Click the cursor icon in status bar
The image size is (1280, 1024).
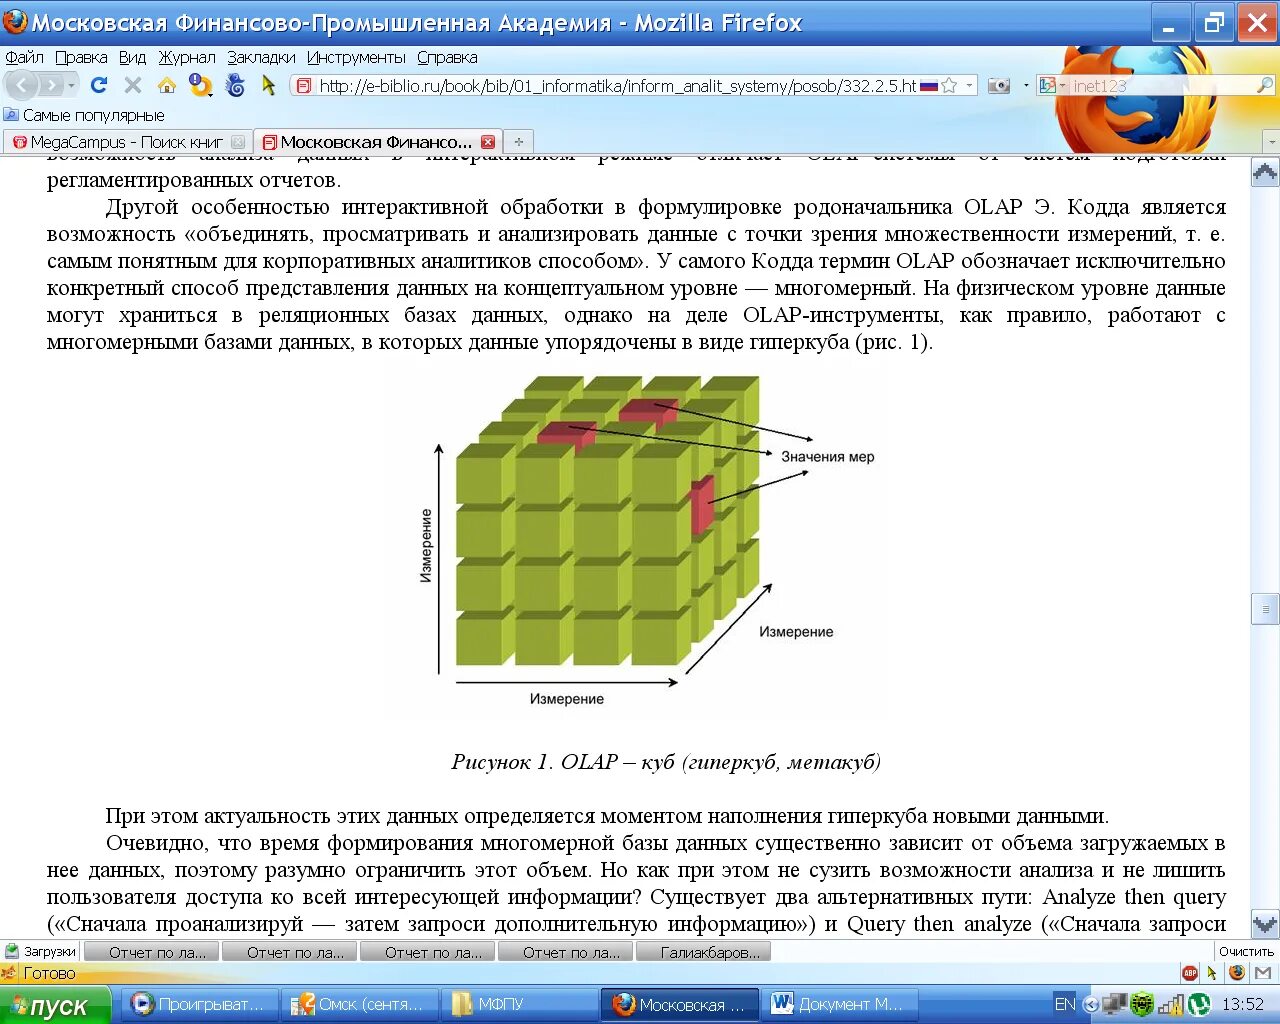pyautogui.click(x=1212, y=973)
